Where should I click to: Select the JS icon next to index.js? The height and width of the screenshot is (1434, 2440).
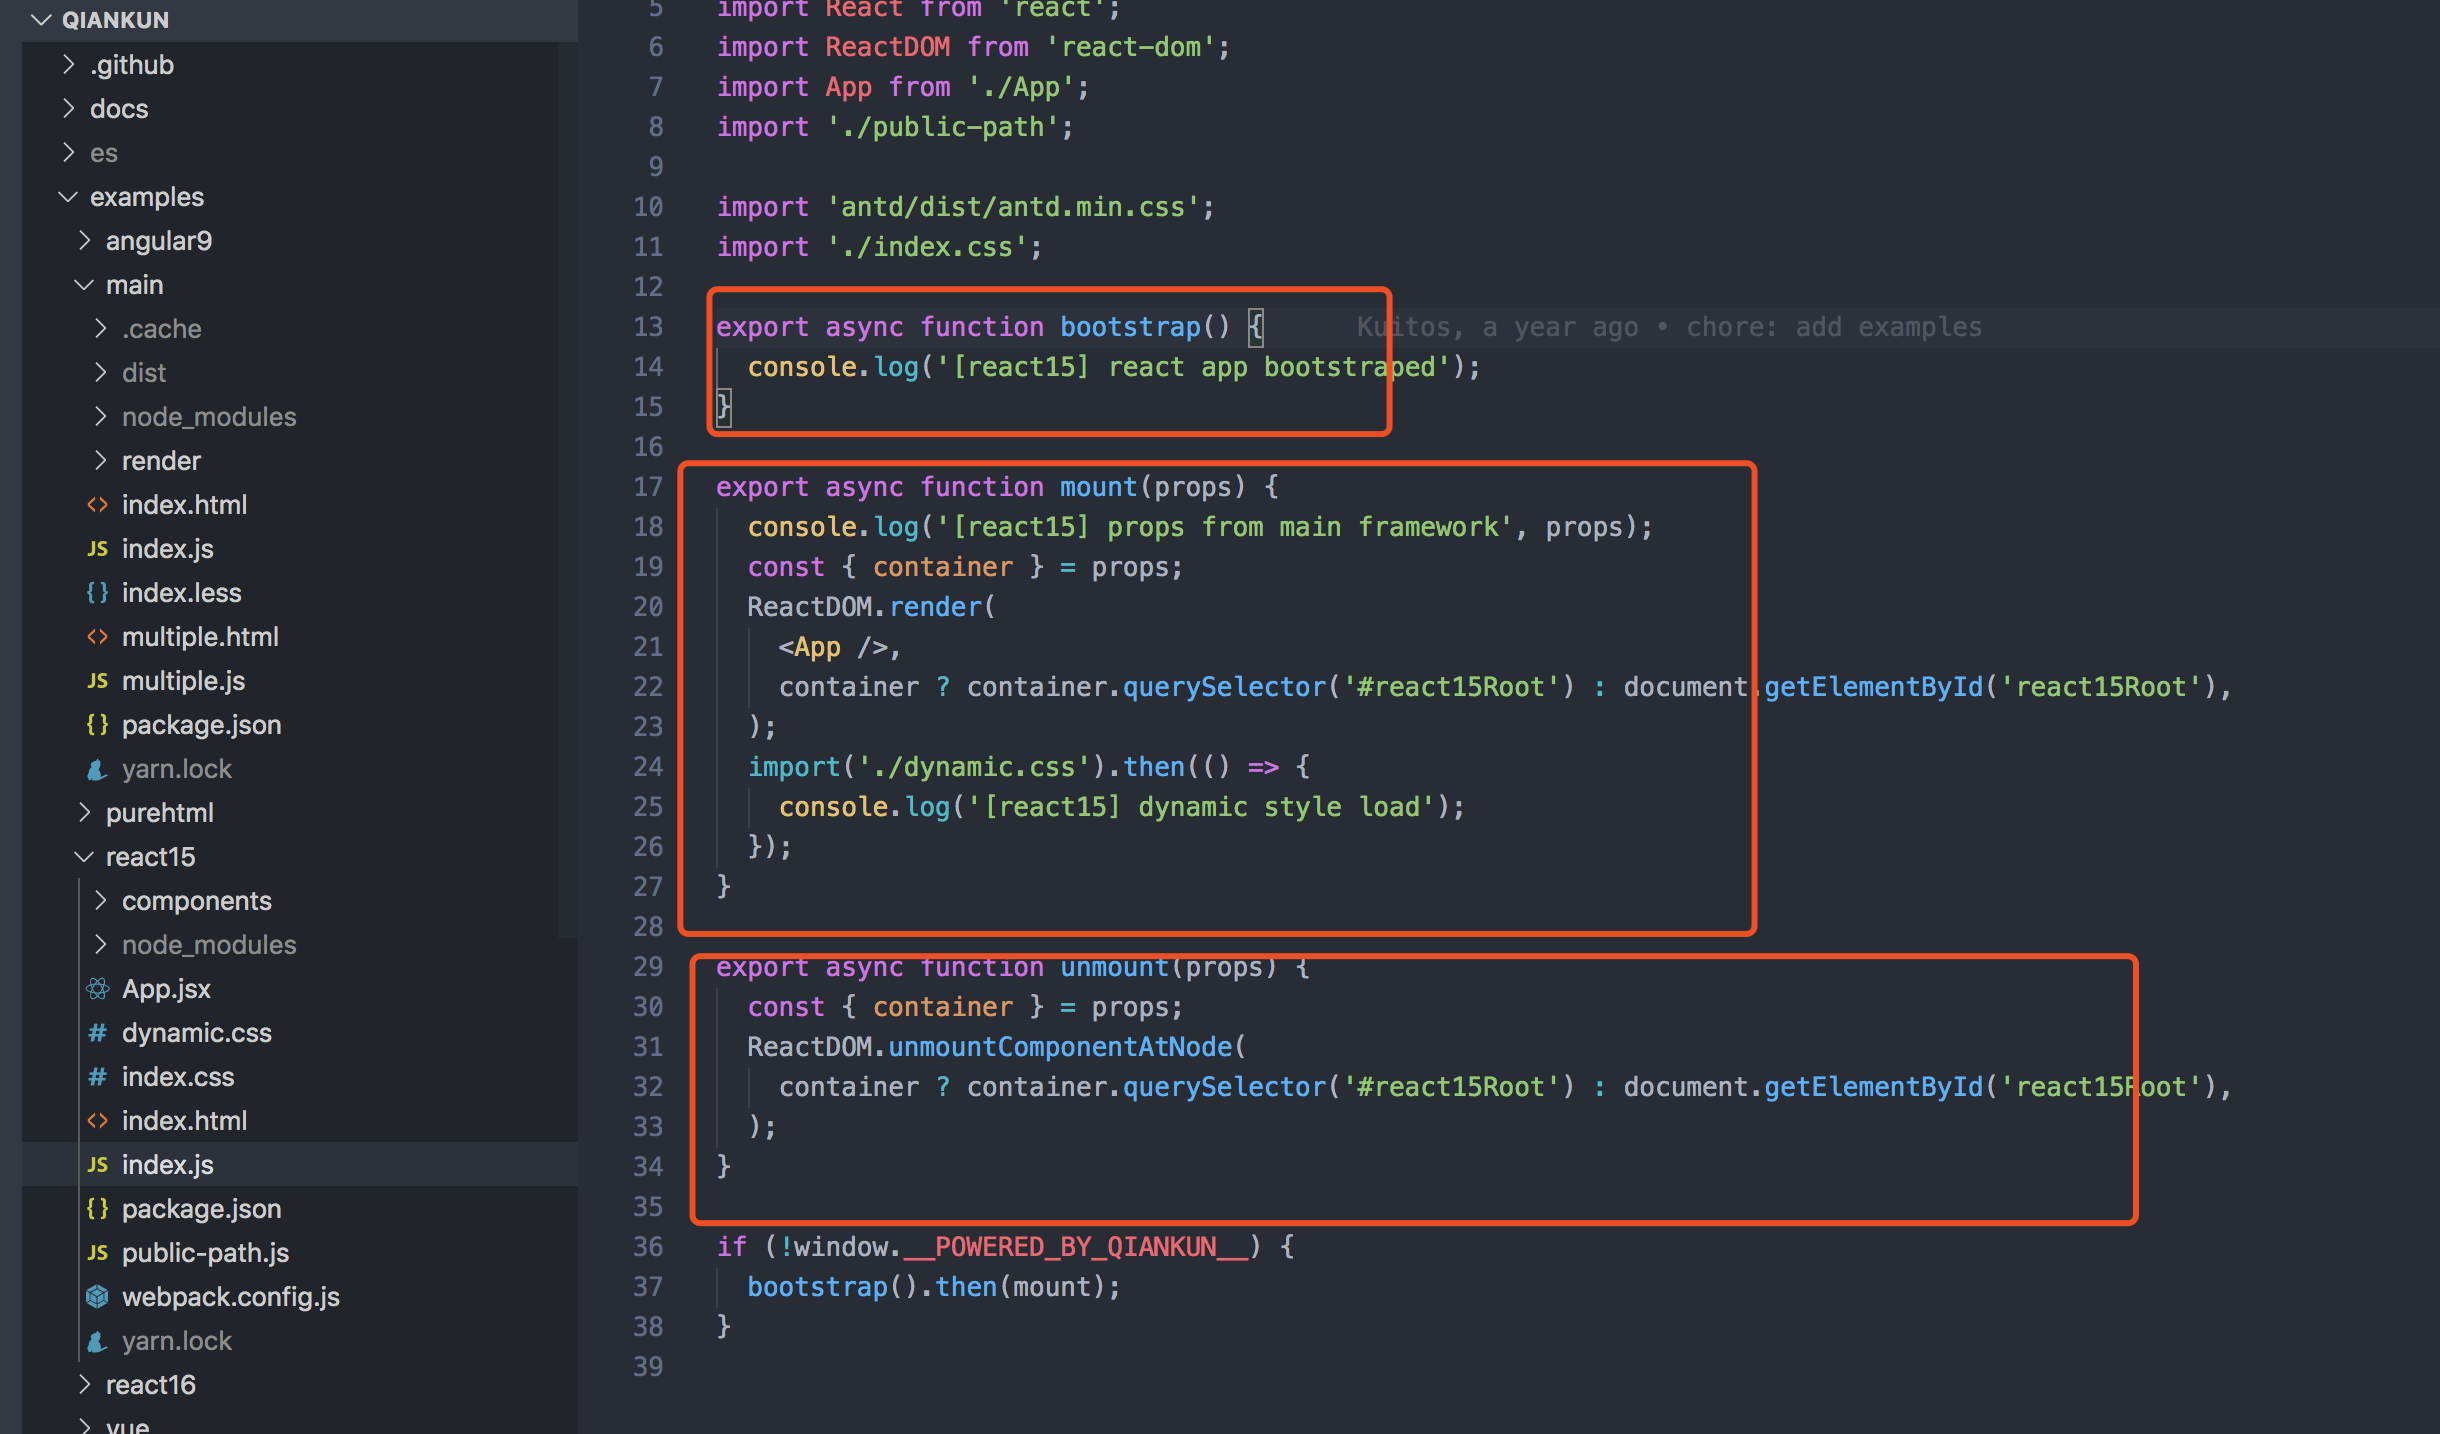[97, 1164]
